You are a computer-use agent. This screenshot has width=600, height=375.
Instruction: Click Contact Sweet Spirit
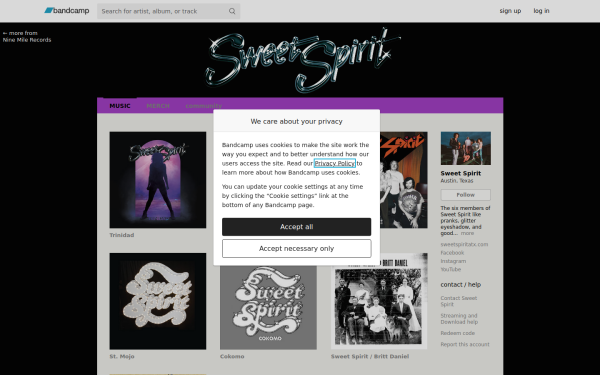(x=459, y=301)
